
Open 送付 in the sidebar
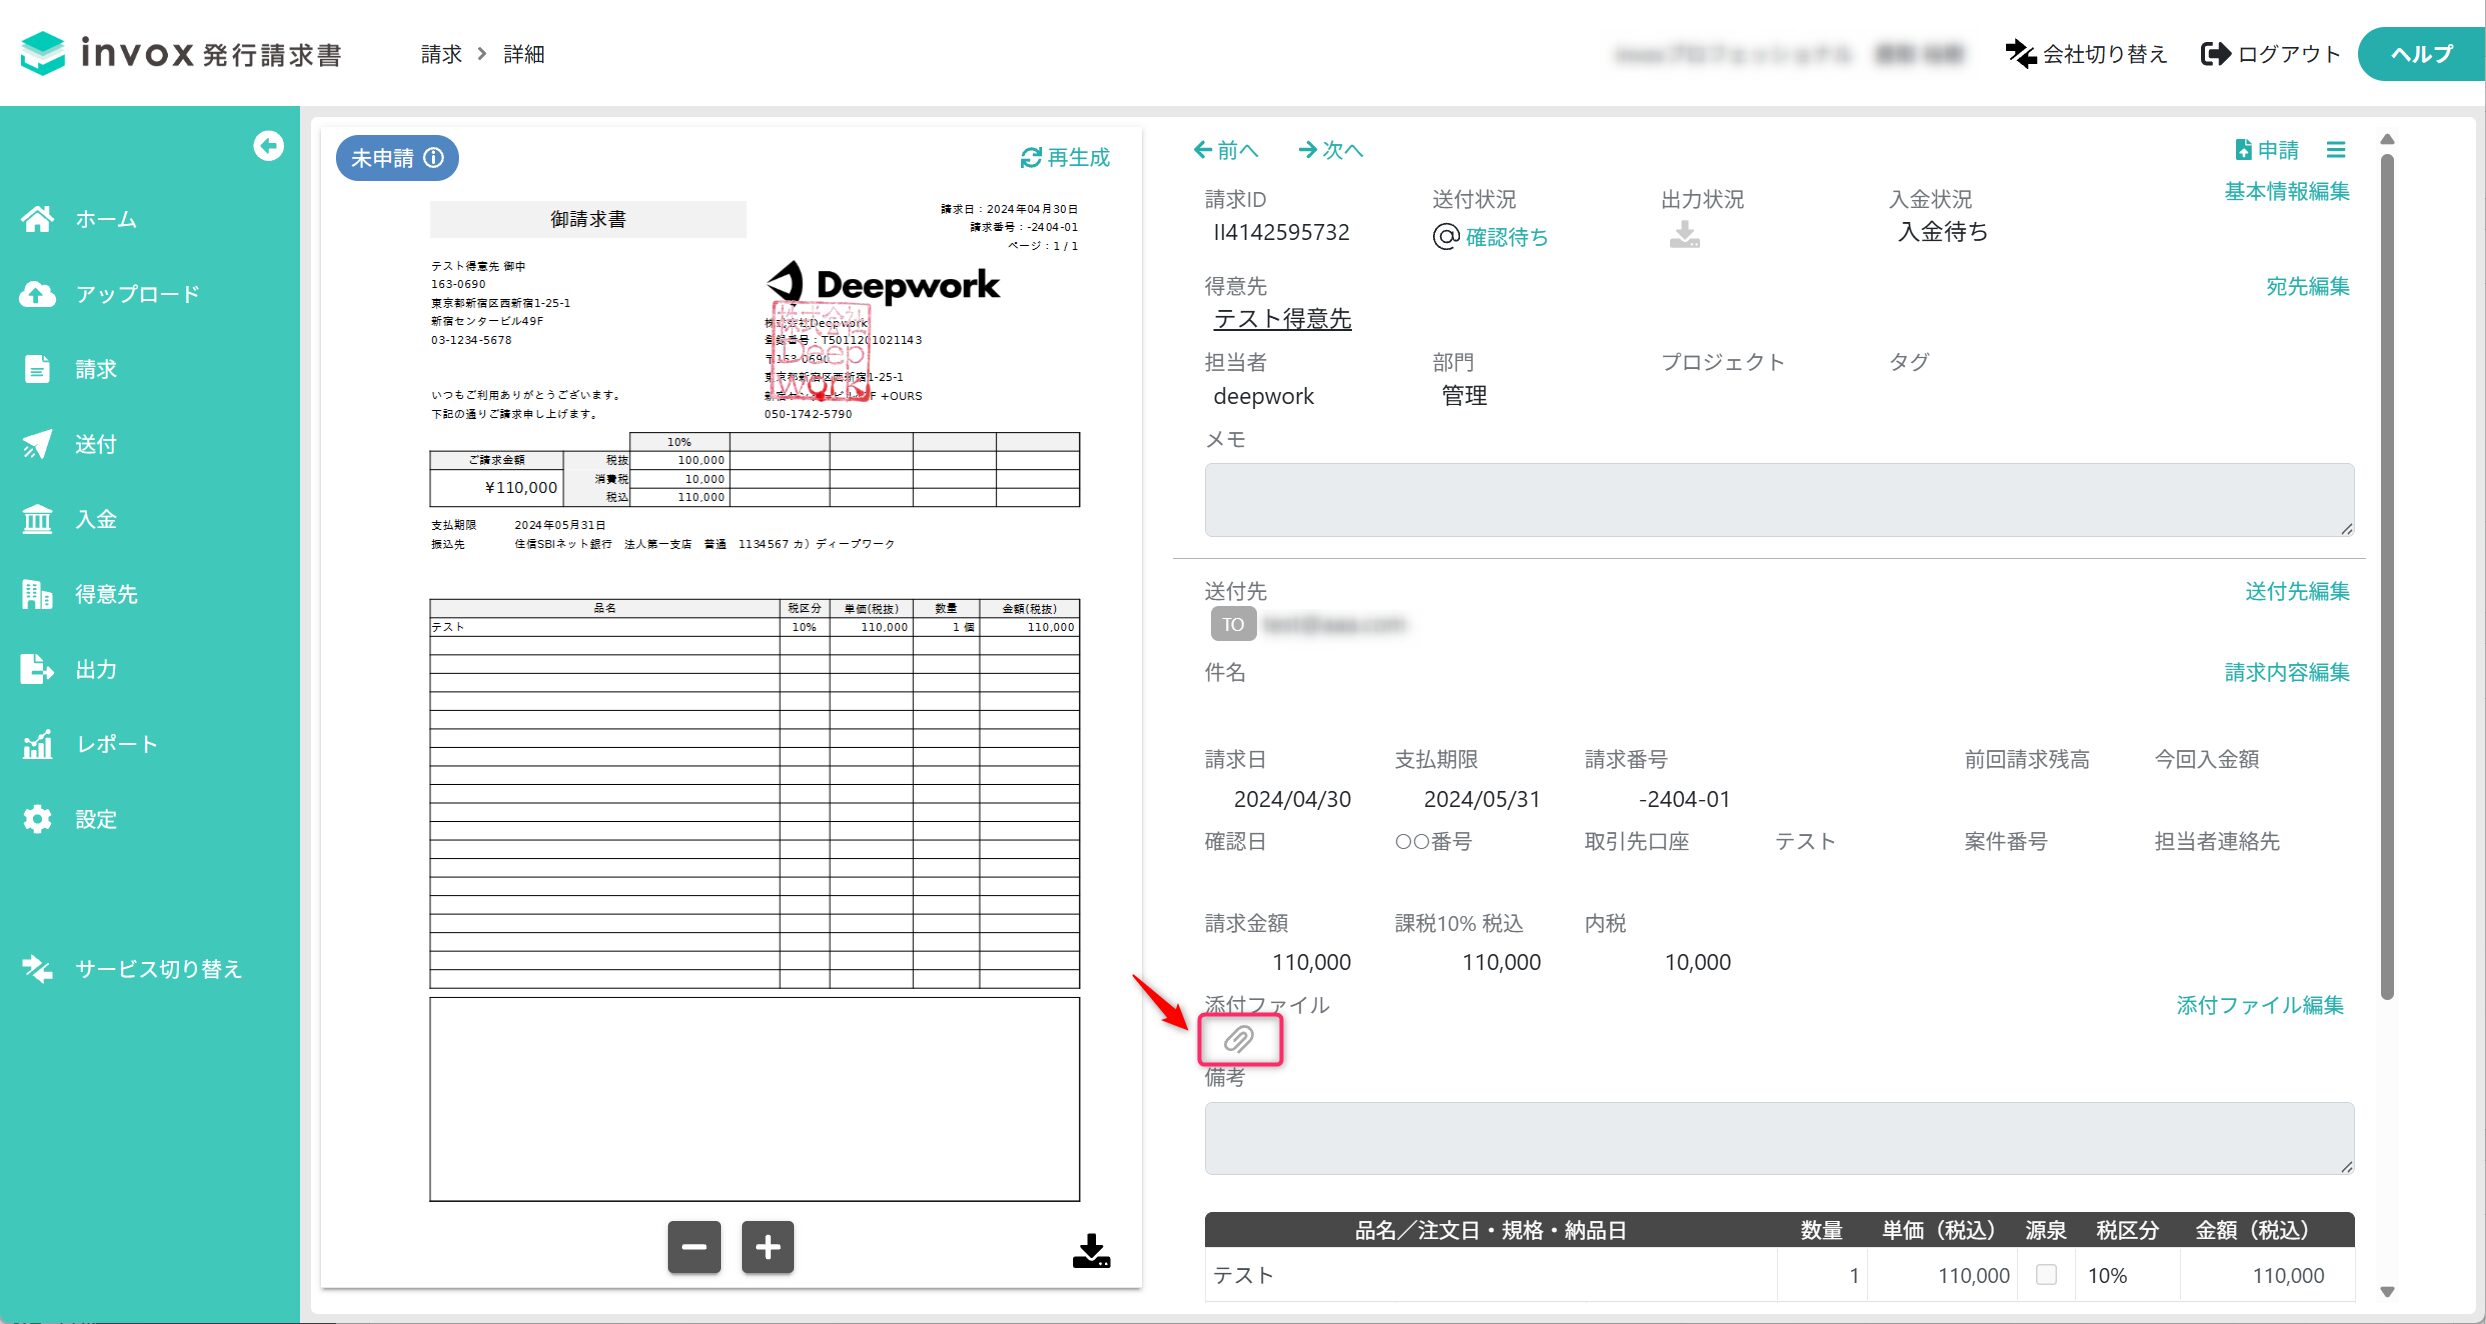tap(96, 444)
